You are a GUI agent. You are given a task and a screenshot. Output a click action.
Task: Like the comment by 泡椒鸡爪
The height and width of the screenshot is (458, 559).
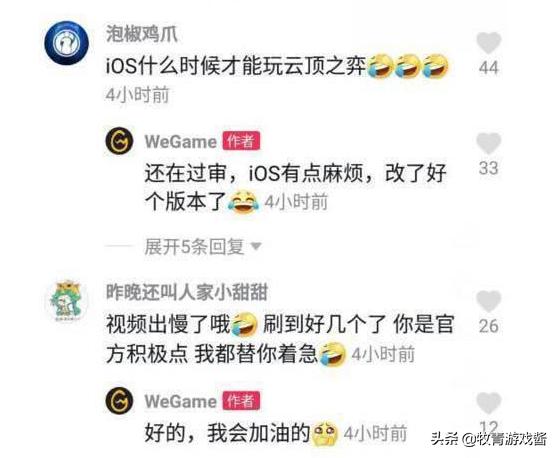coord(489,42)
